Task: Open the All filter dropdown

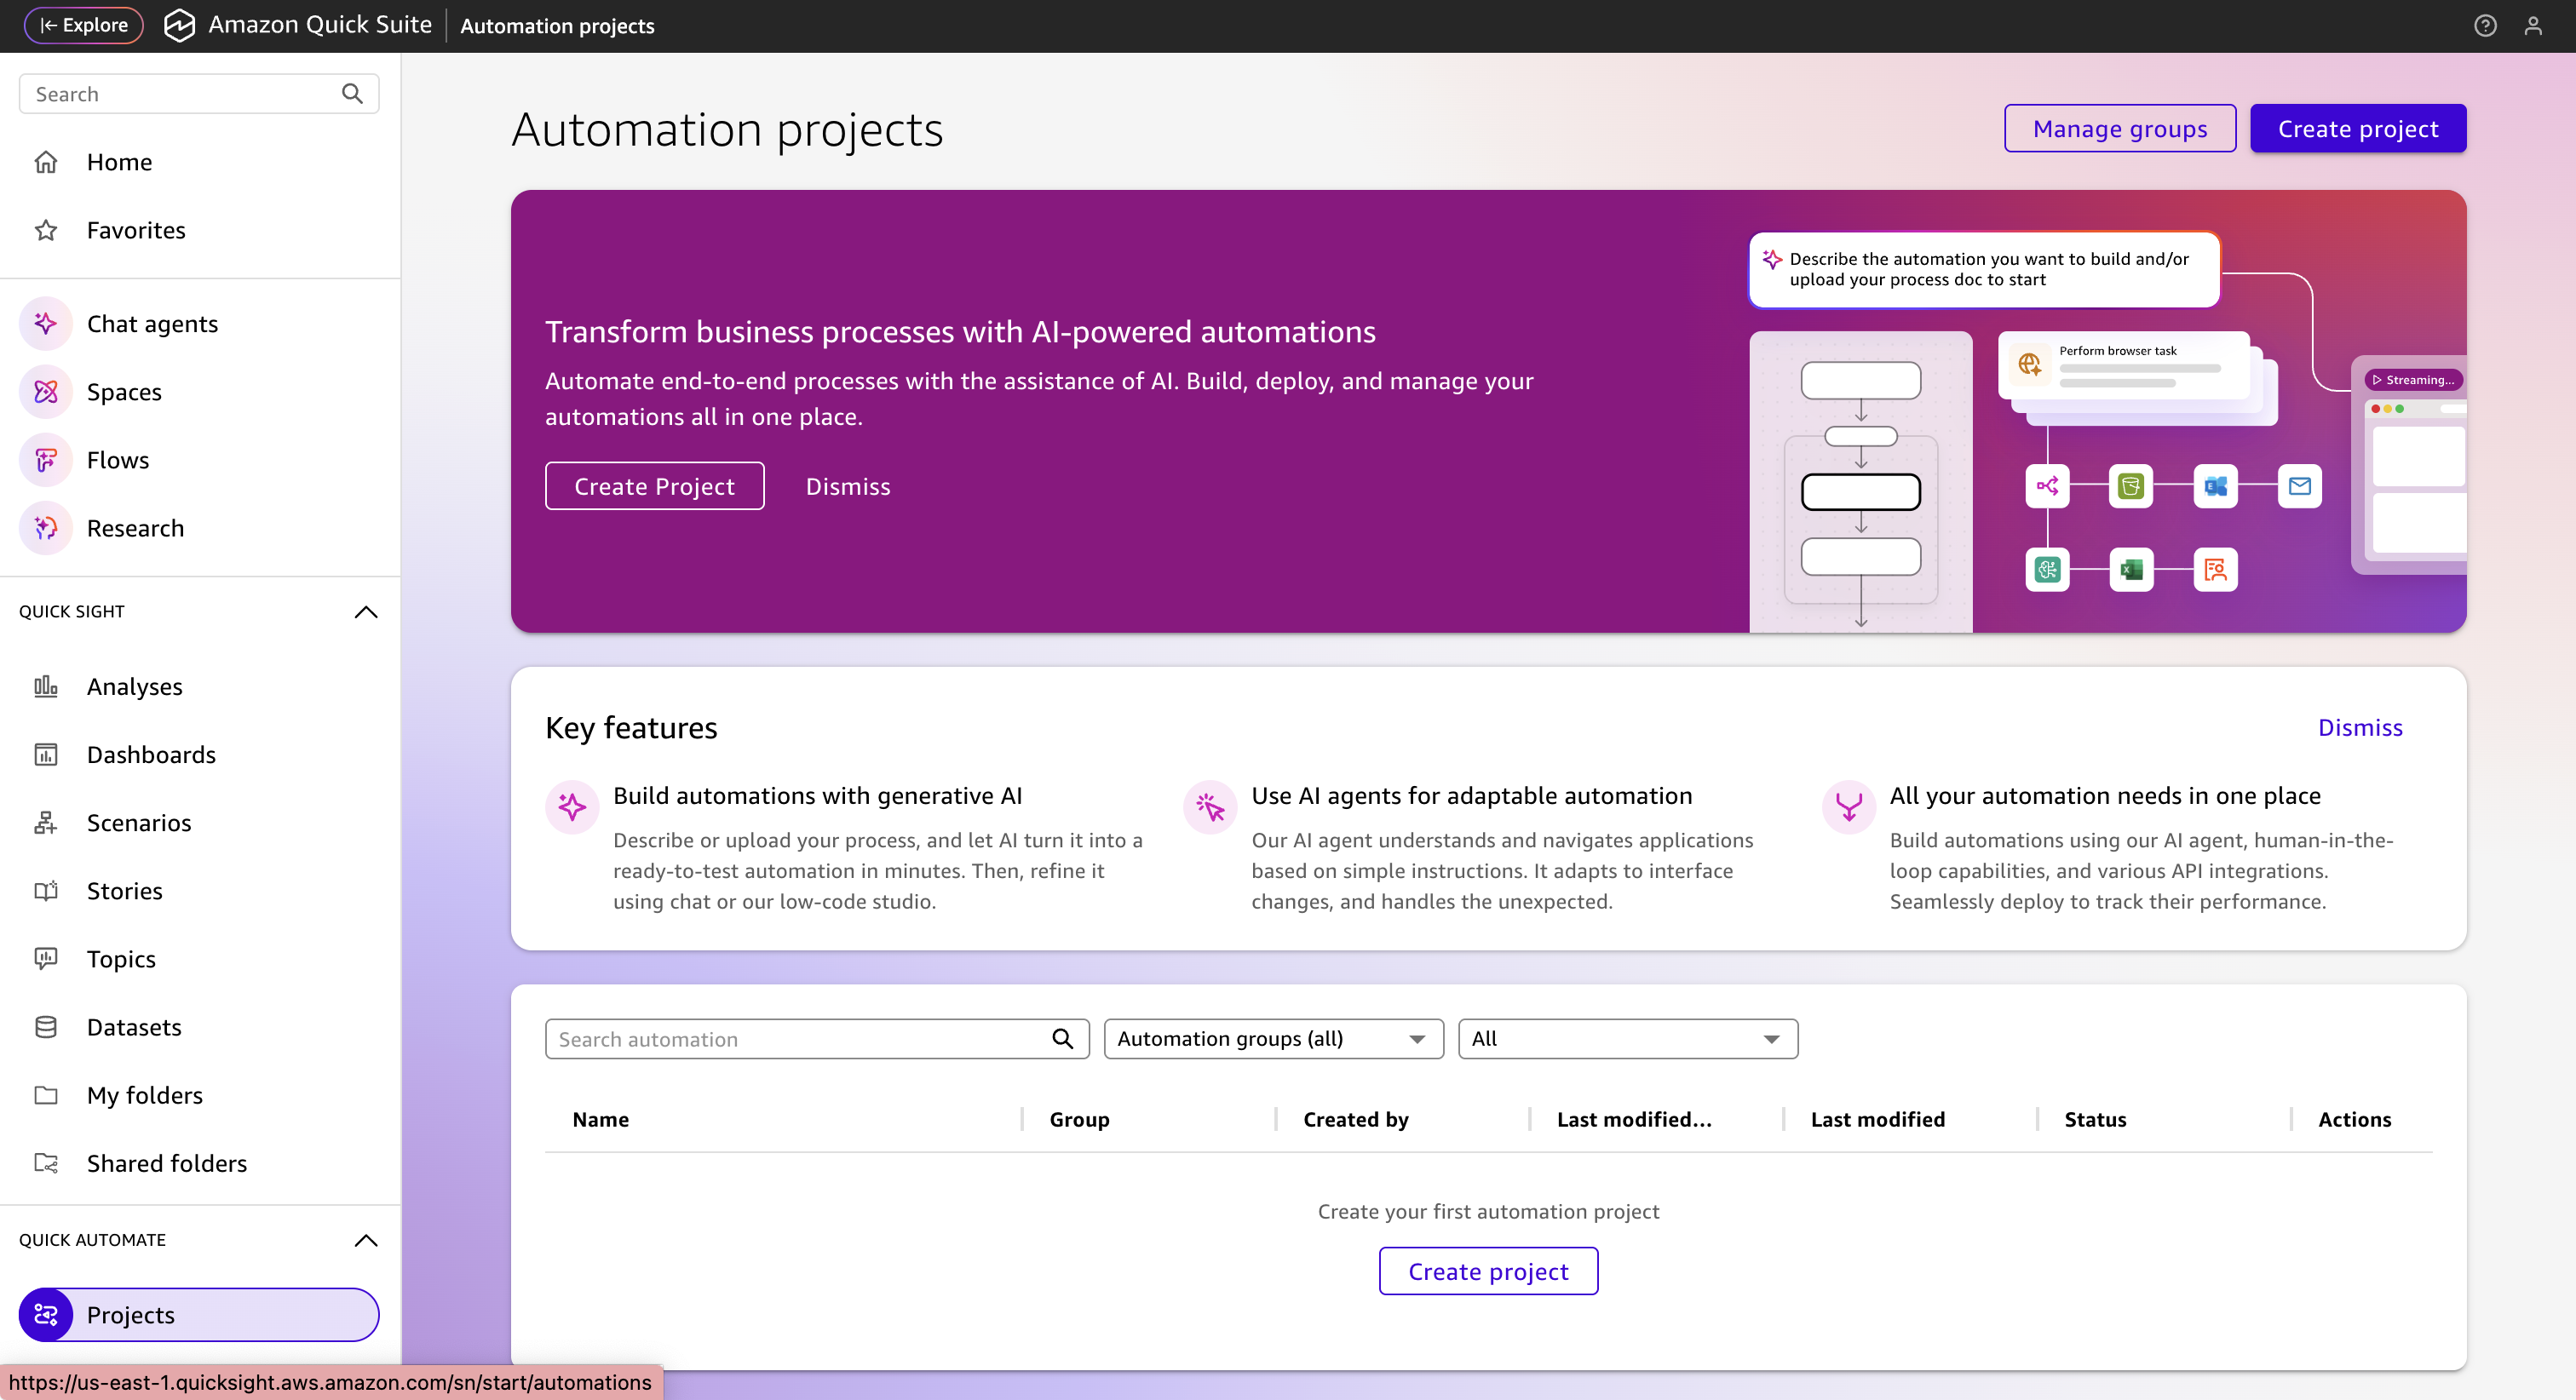Action: (1627, 1038)
